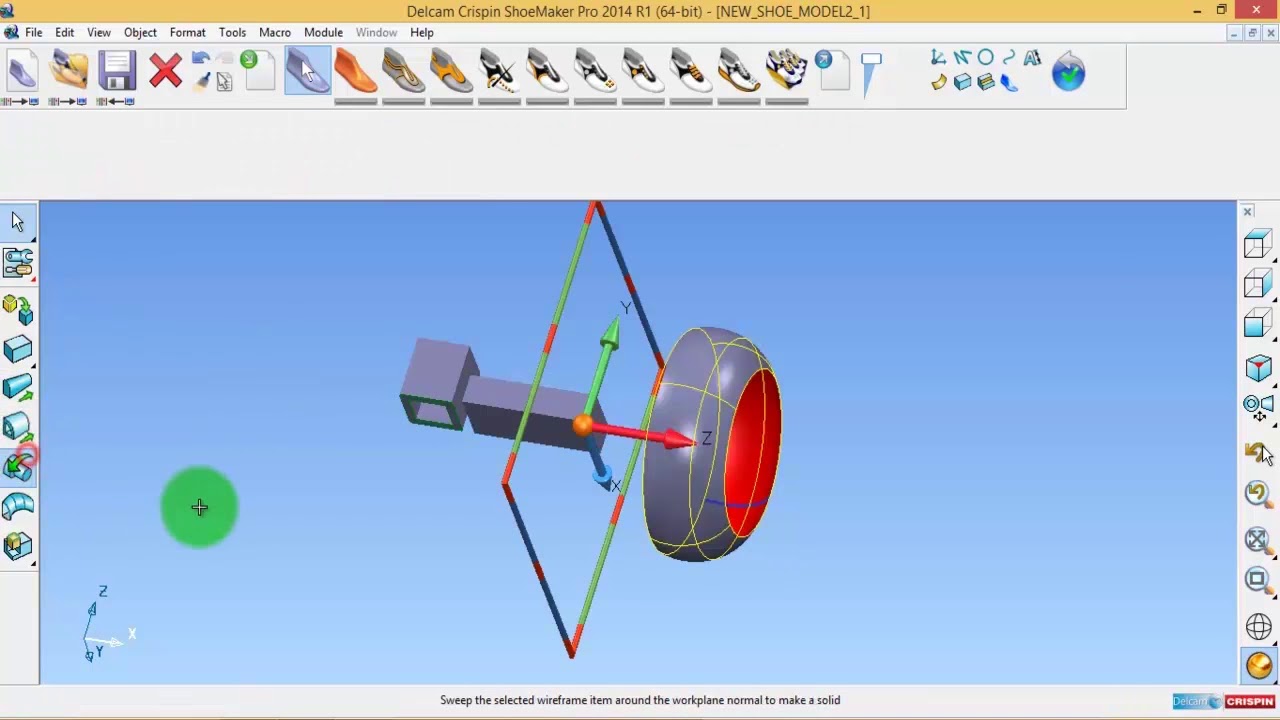Viewport: 1280px width, 720px height.
Task: Click the shoe with orange panels icon
Action: pos(452,72)
